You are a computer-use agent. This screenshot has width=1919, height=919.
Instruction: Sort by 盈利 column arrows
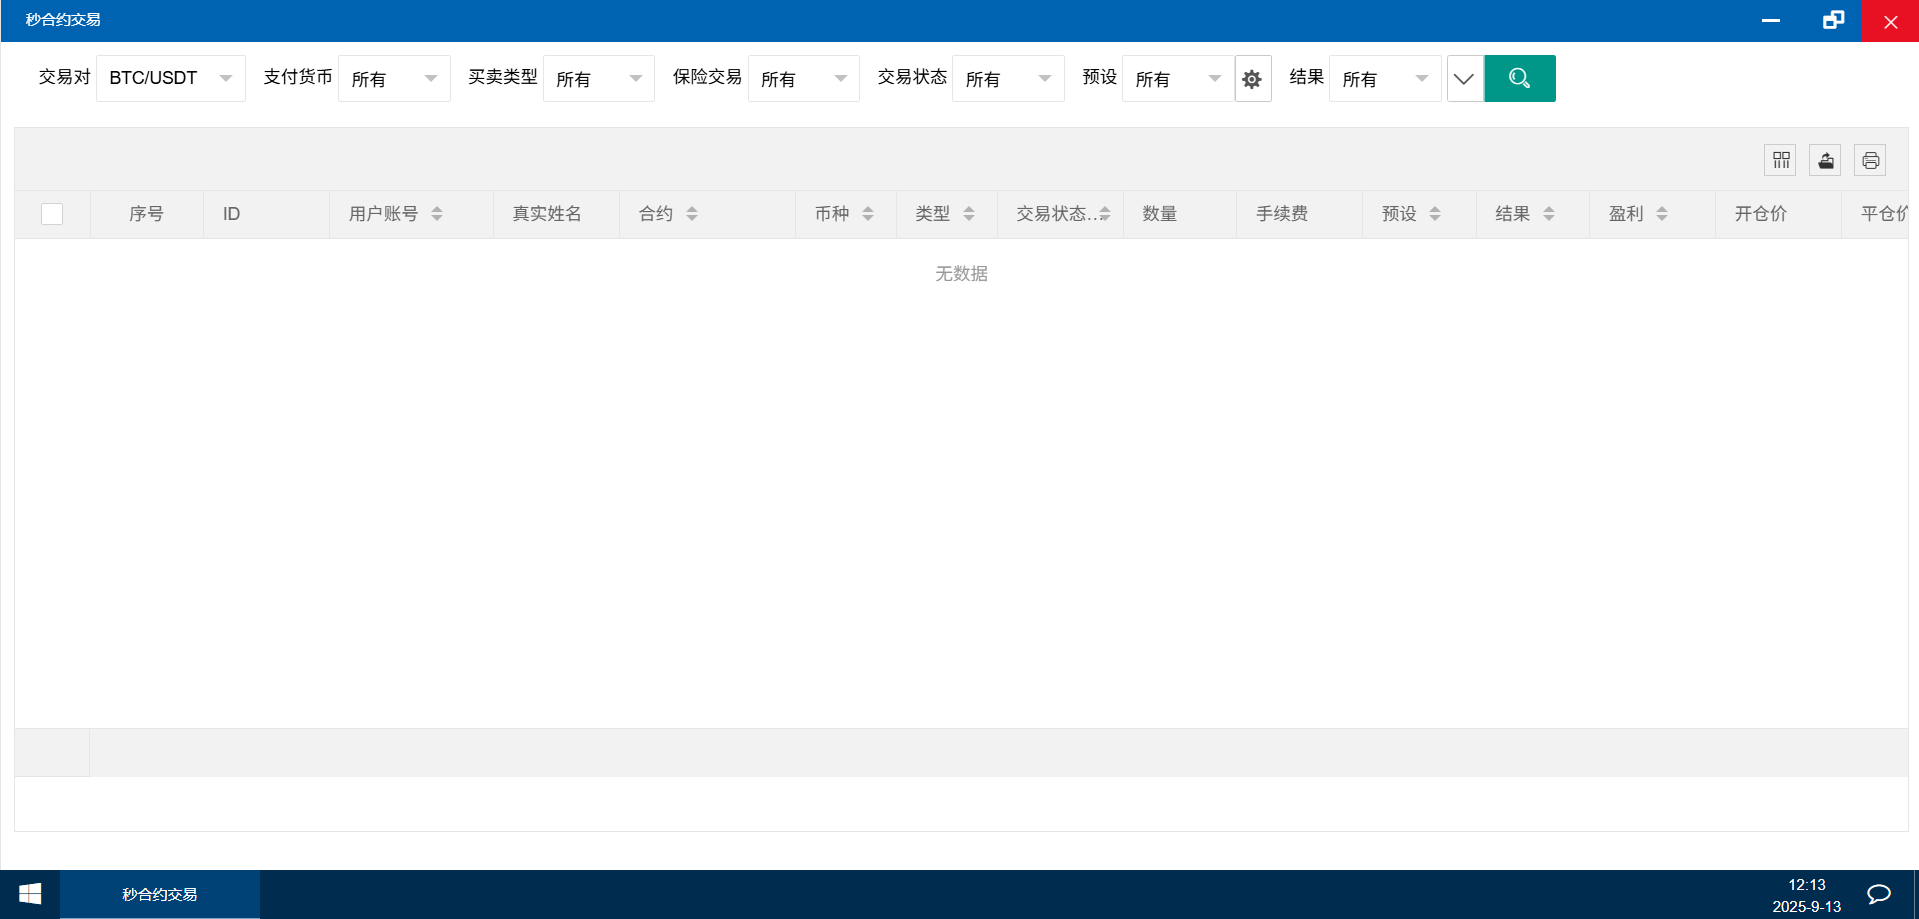(x=1662, y=214)
